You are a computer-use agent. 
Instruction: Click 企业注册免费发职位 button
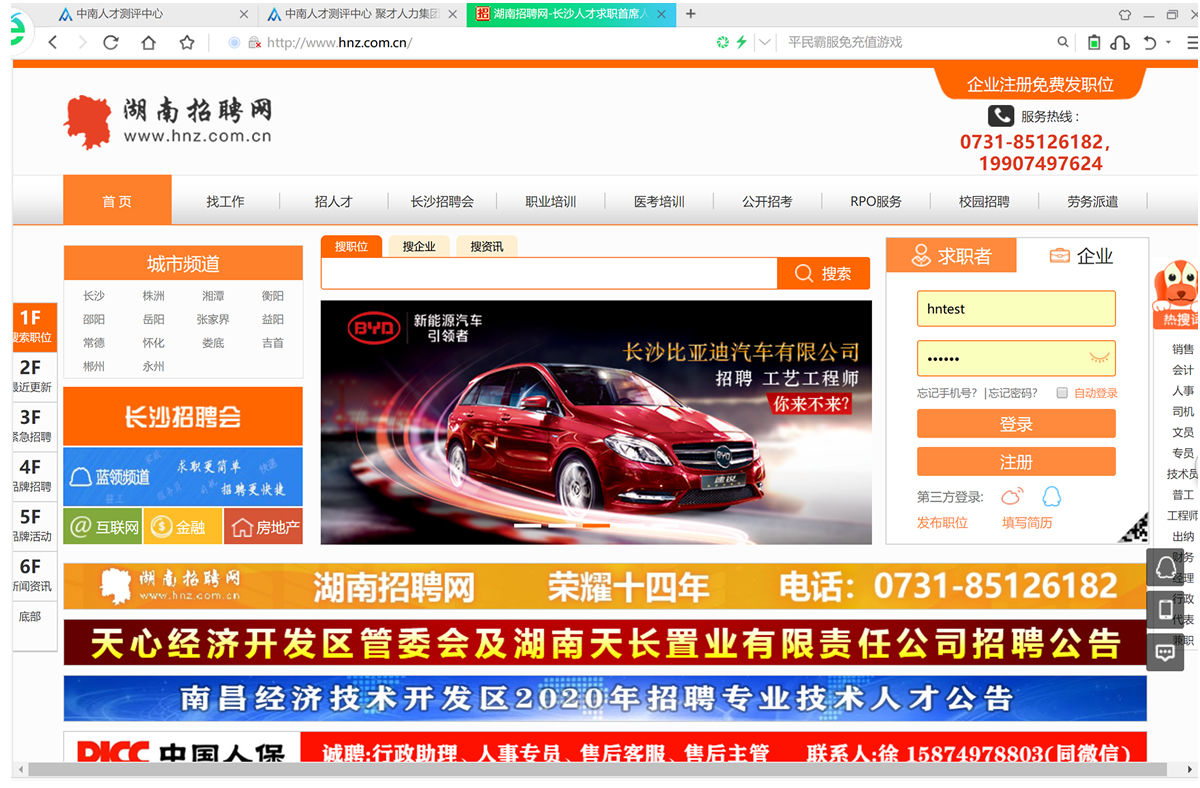1040,84
